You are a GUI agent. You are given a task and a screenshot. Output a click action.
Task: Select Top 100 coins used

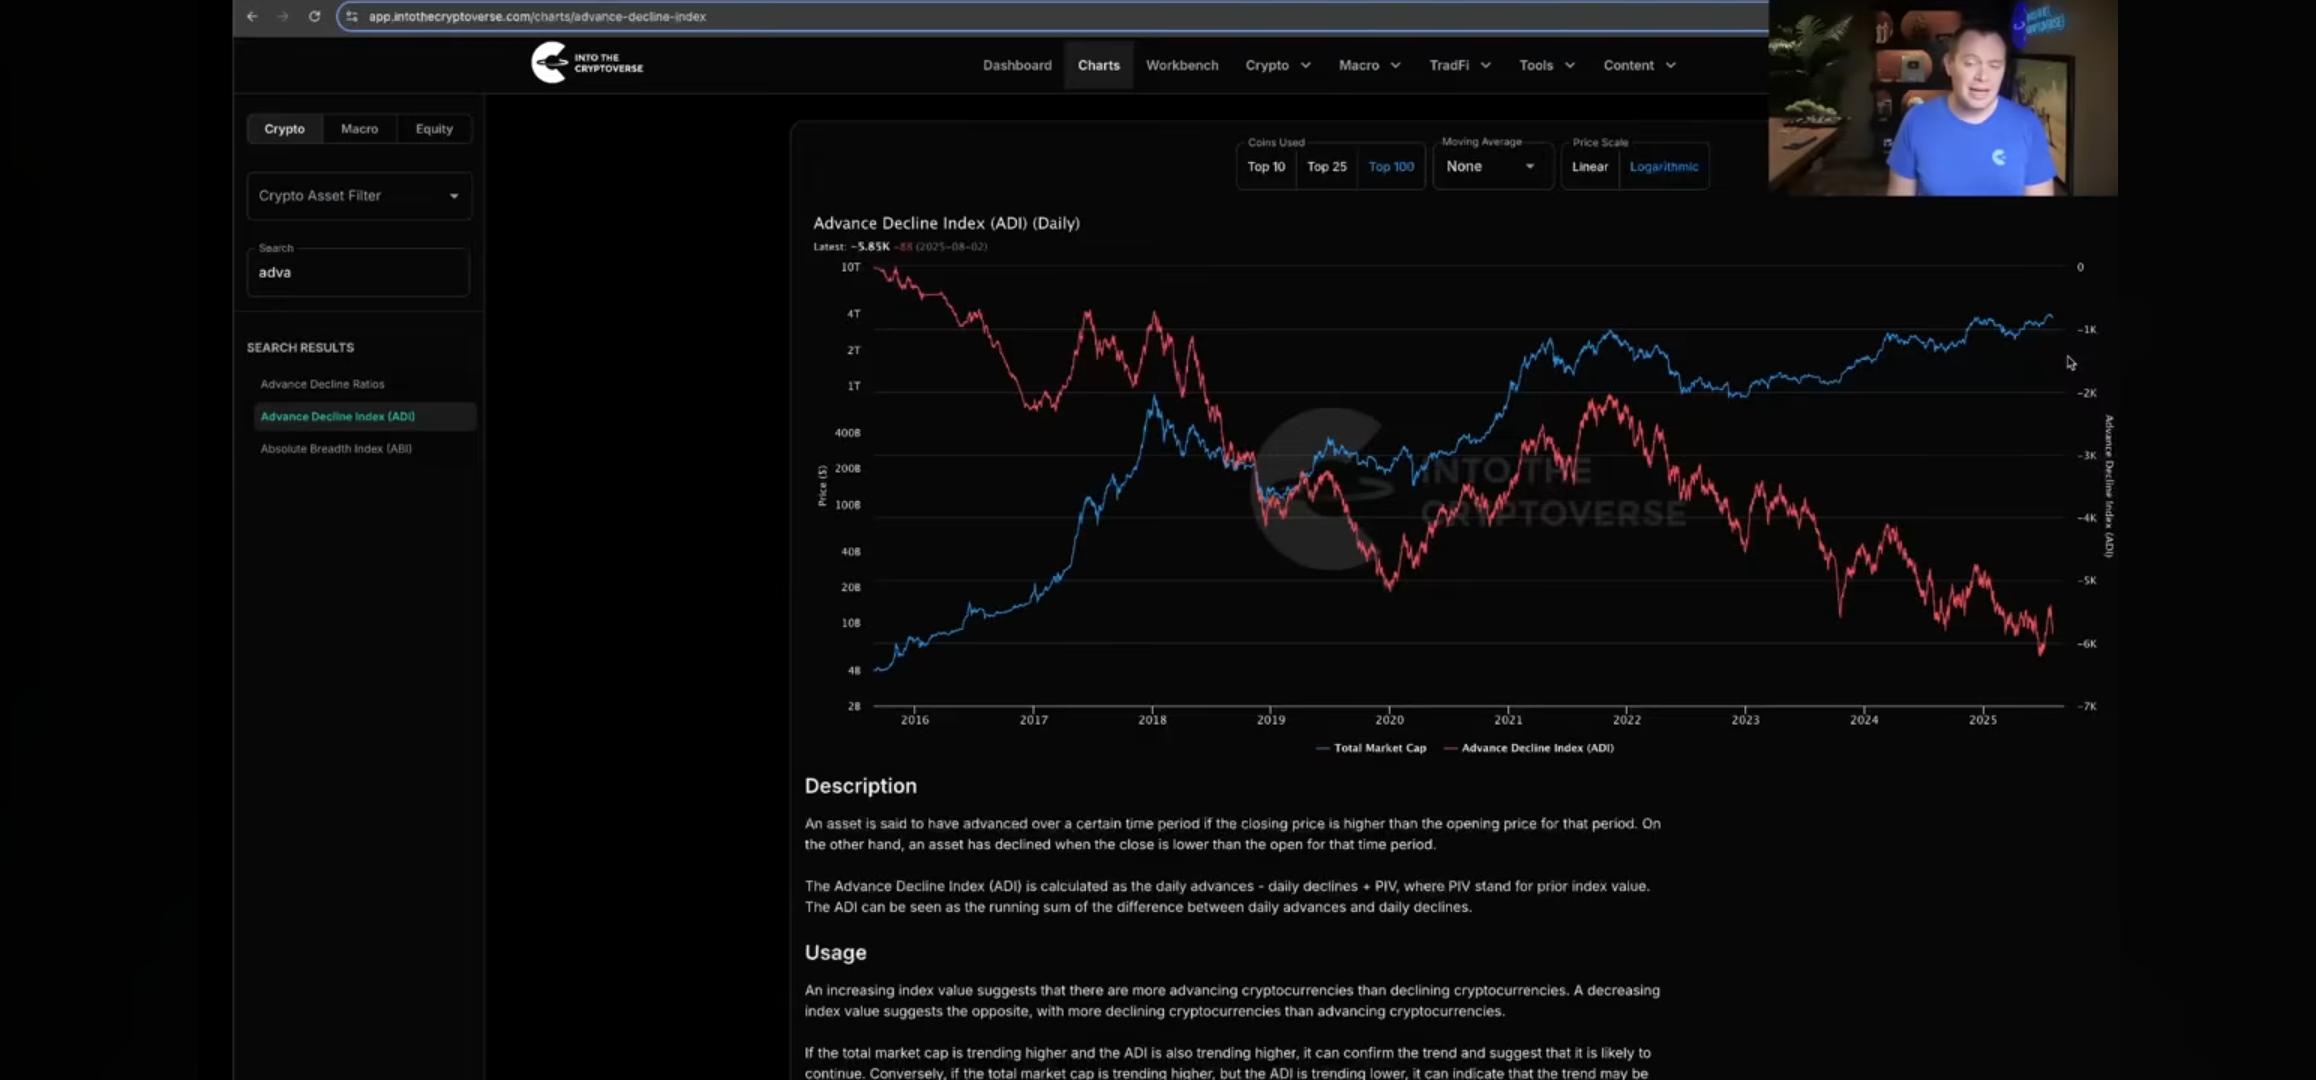[1391, 167]
